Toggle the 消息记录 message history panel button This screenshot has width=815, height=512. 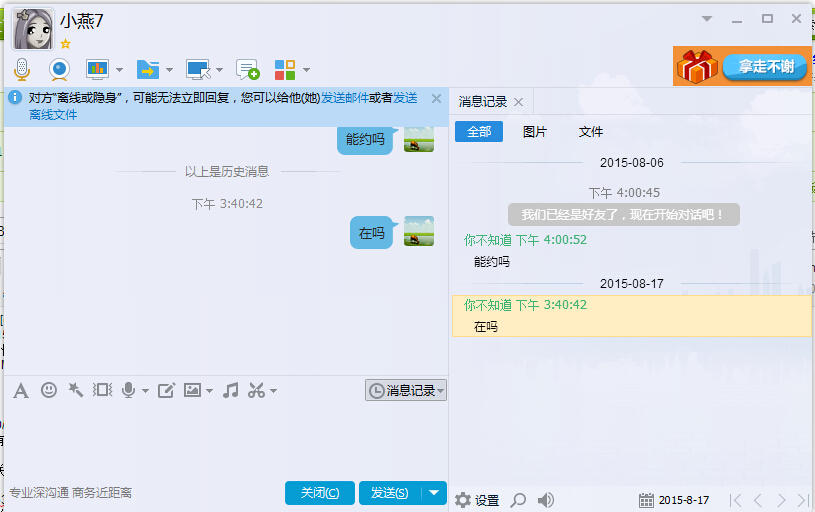click(x=406, y=391)
